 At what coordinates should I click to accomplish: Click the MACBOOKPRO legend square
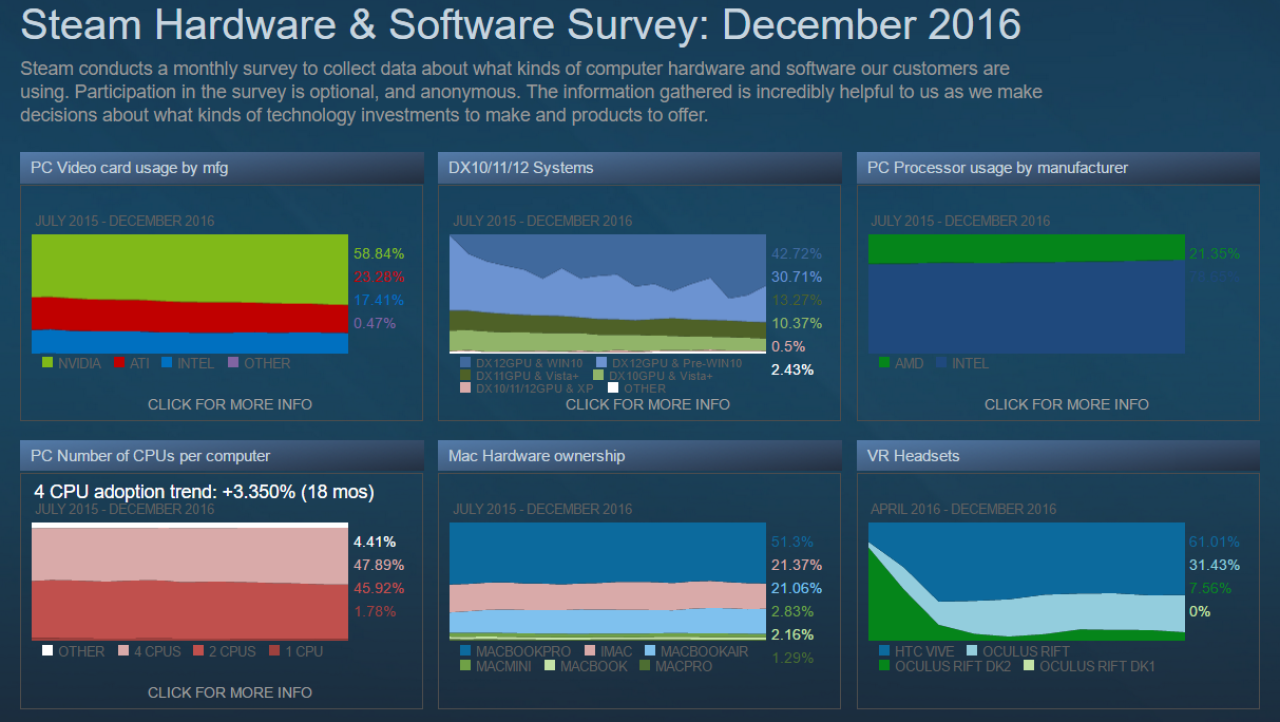[465, 651]
